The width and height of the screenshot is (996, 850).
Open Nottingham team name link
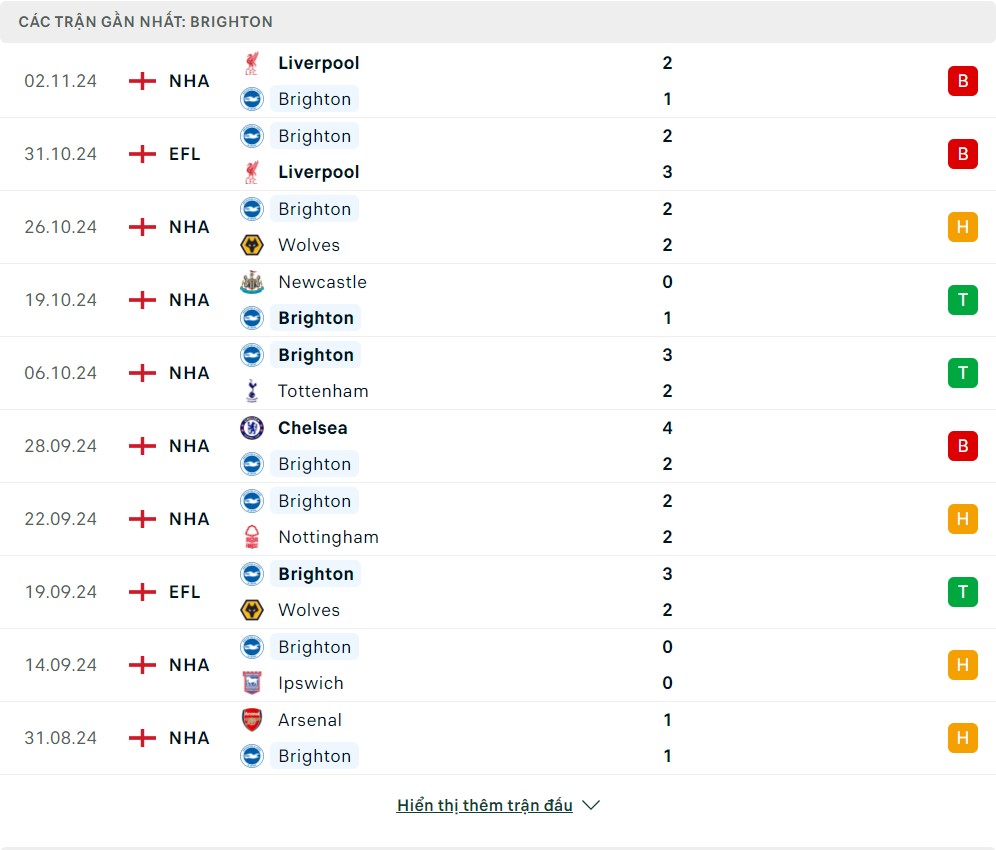tap(328, 537)
